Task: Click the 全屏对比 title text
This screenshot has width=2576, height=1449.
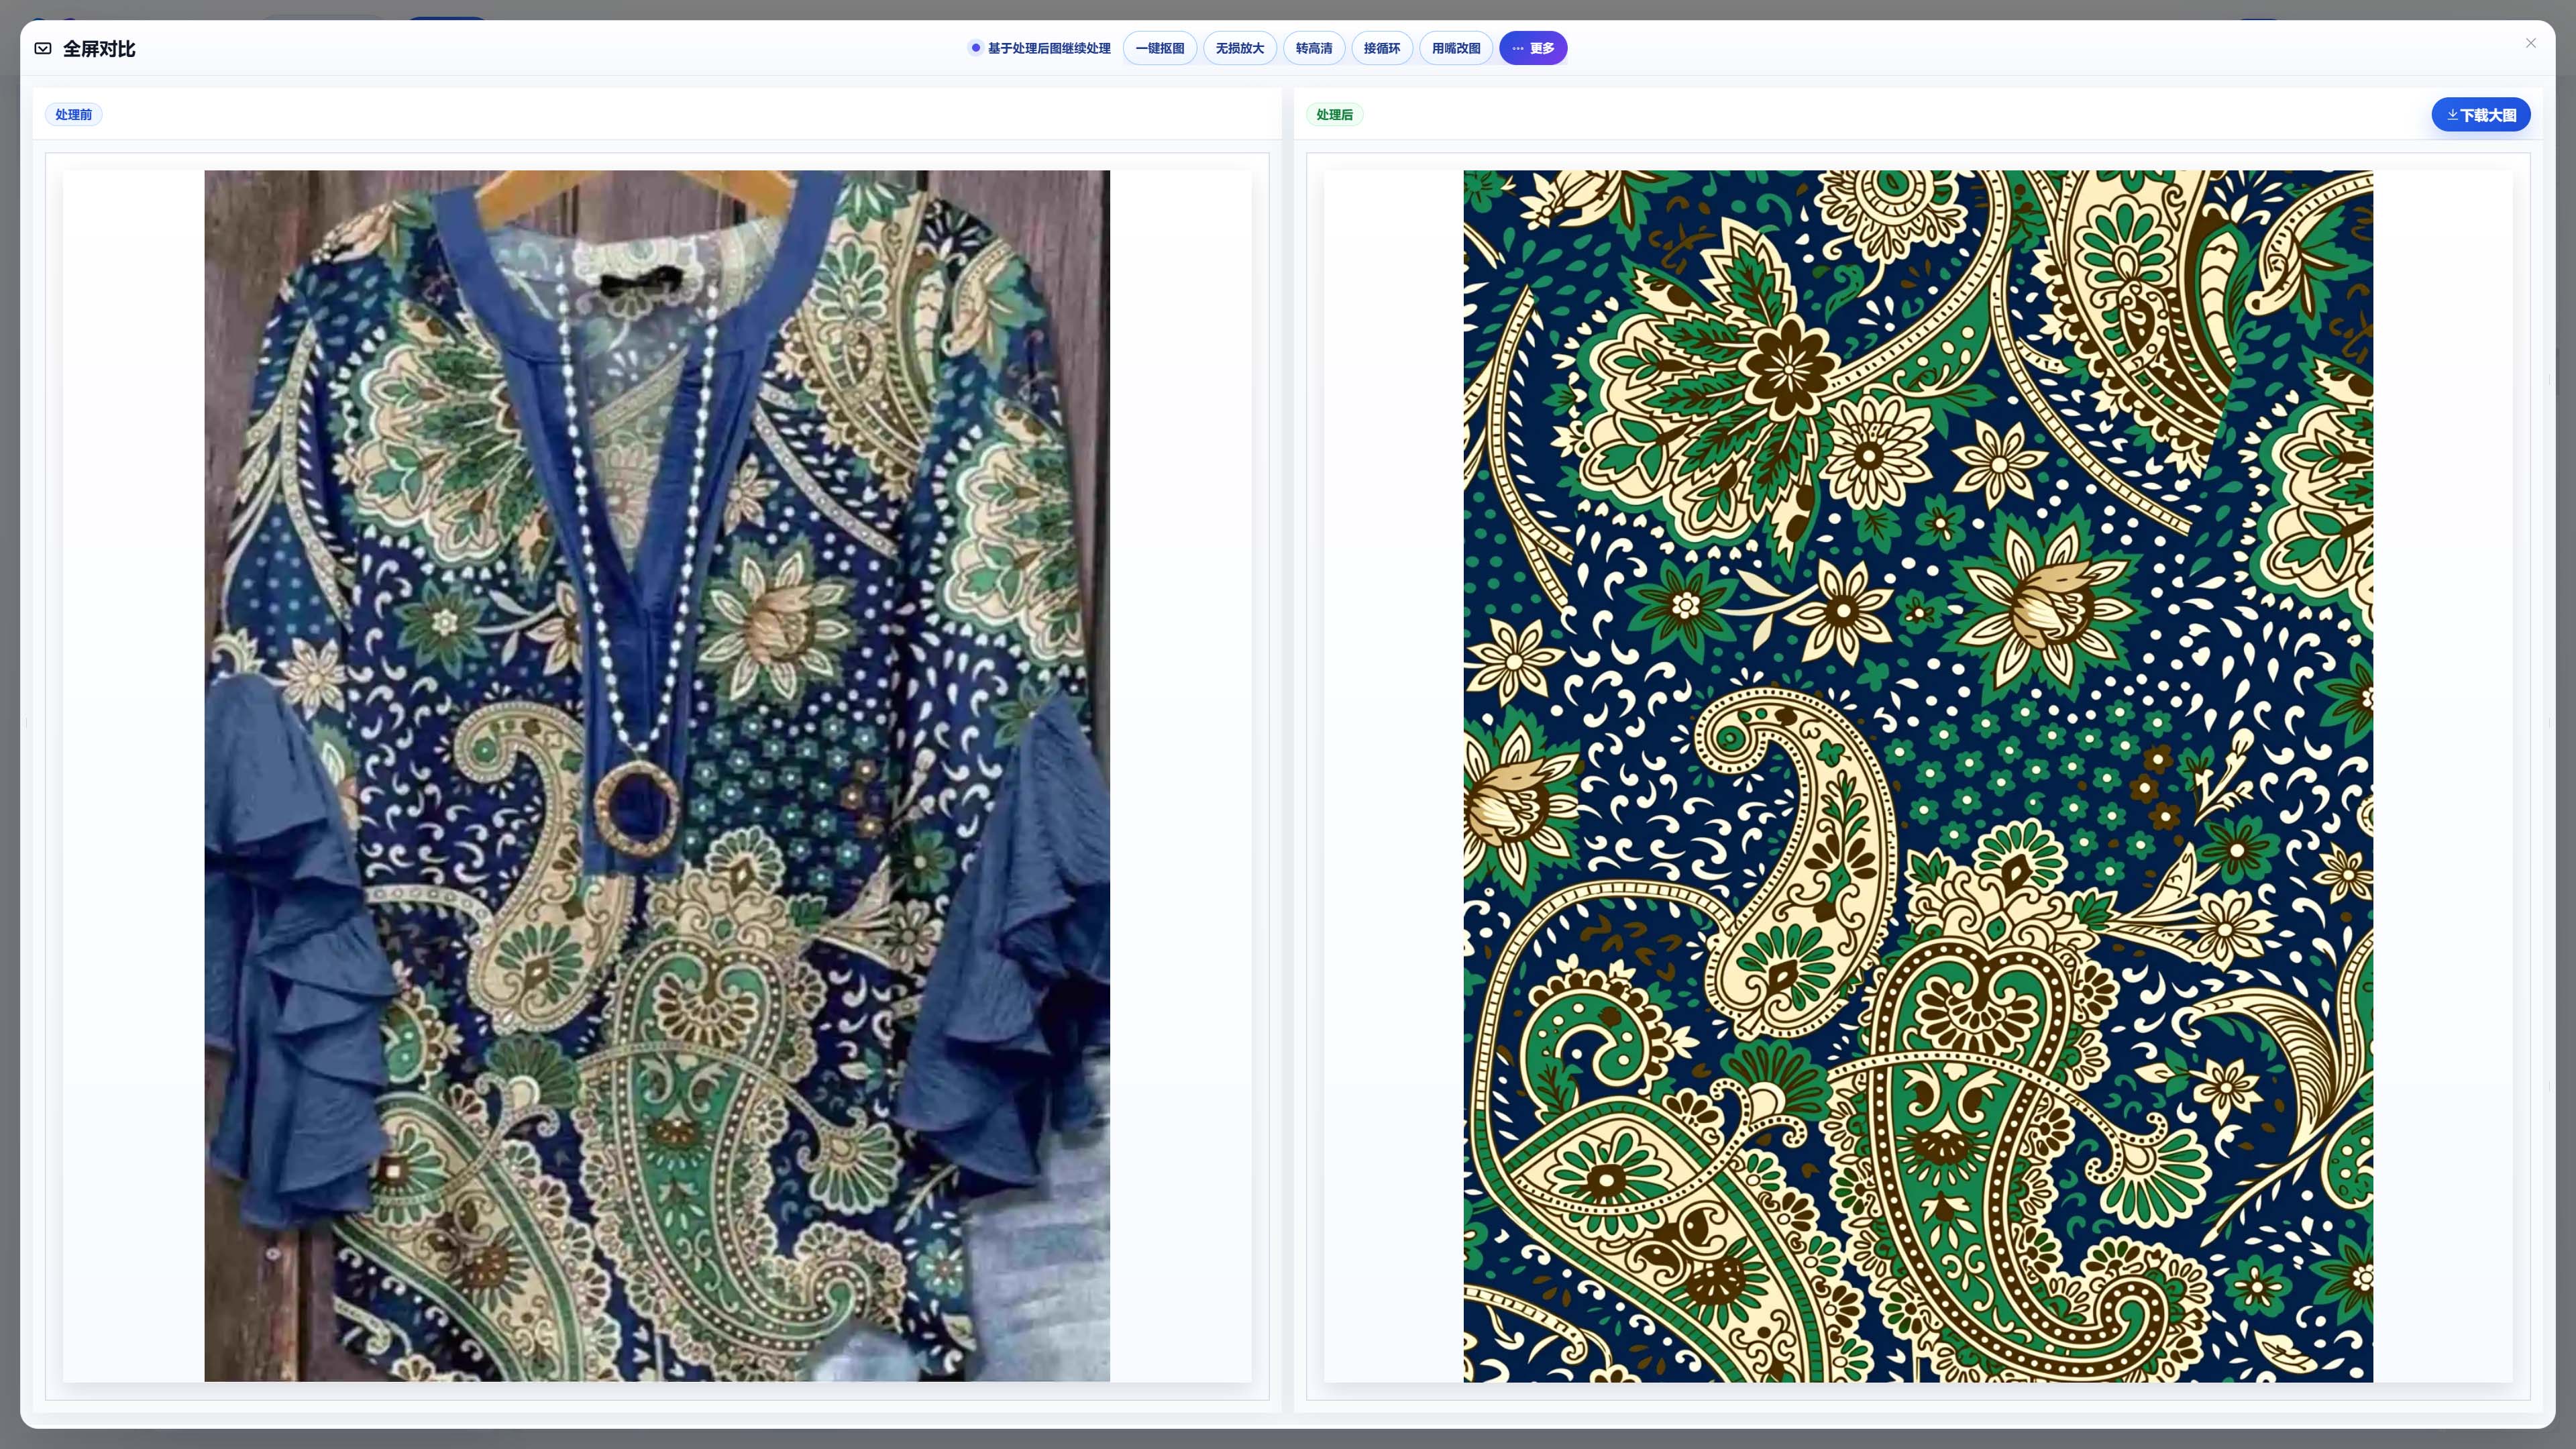Action: point(99,48)
